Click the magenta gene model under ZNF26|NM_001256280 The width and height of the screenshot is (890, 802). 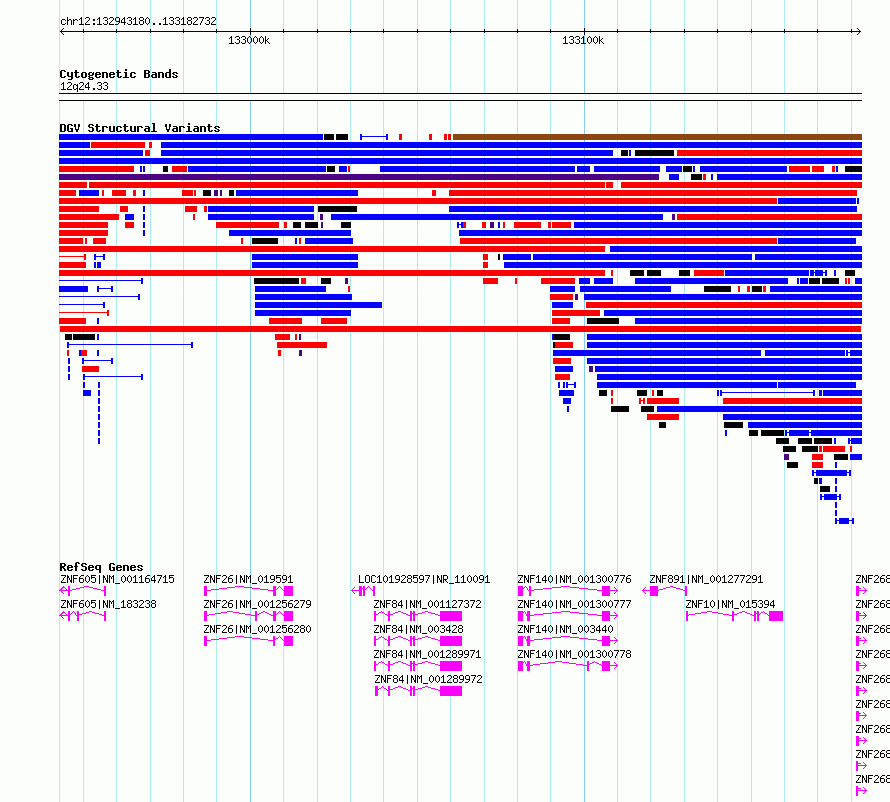tap(249, 641)
